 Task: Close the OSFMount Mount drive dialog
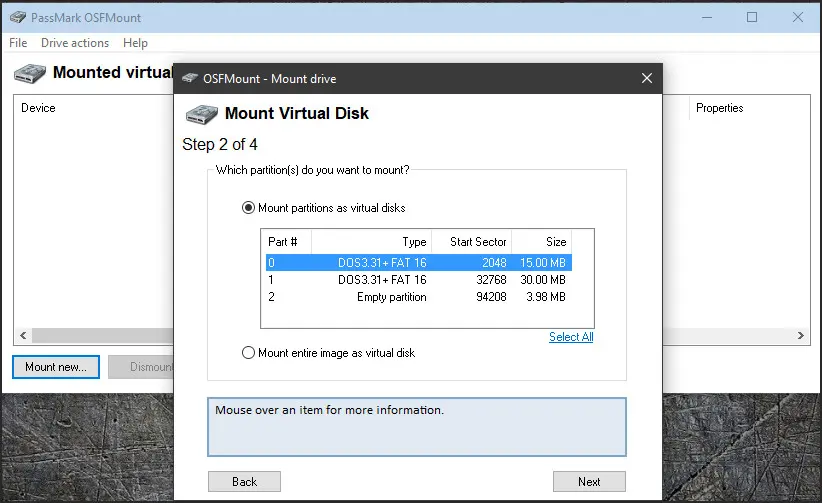[x=647, y=78]
